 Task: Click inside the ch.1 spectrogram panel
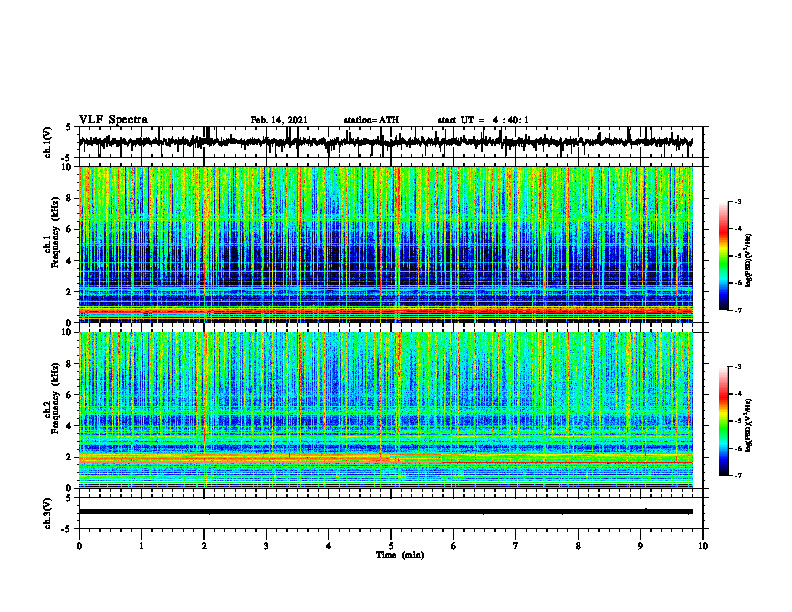click(x=386, y=244)
